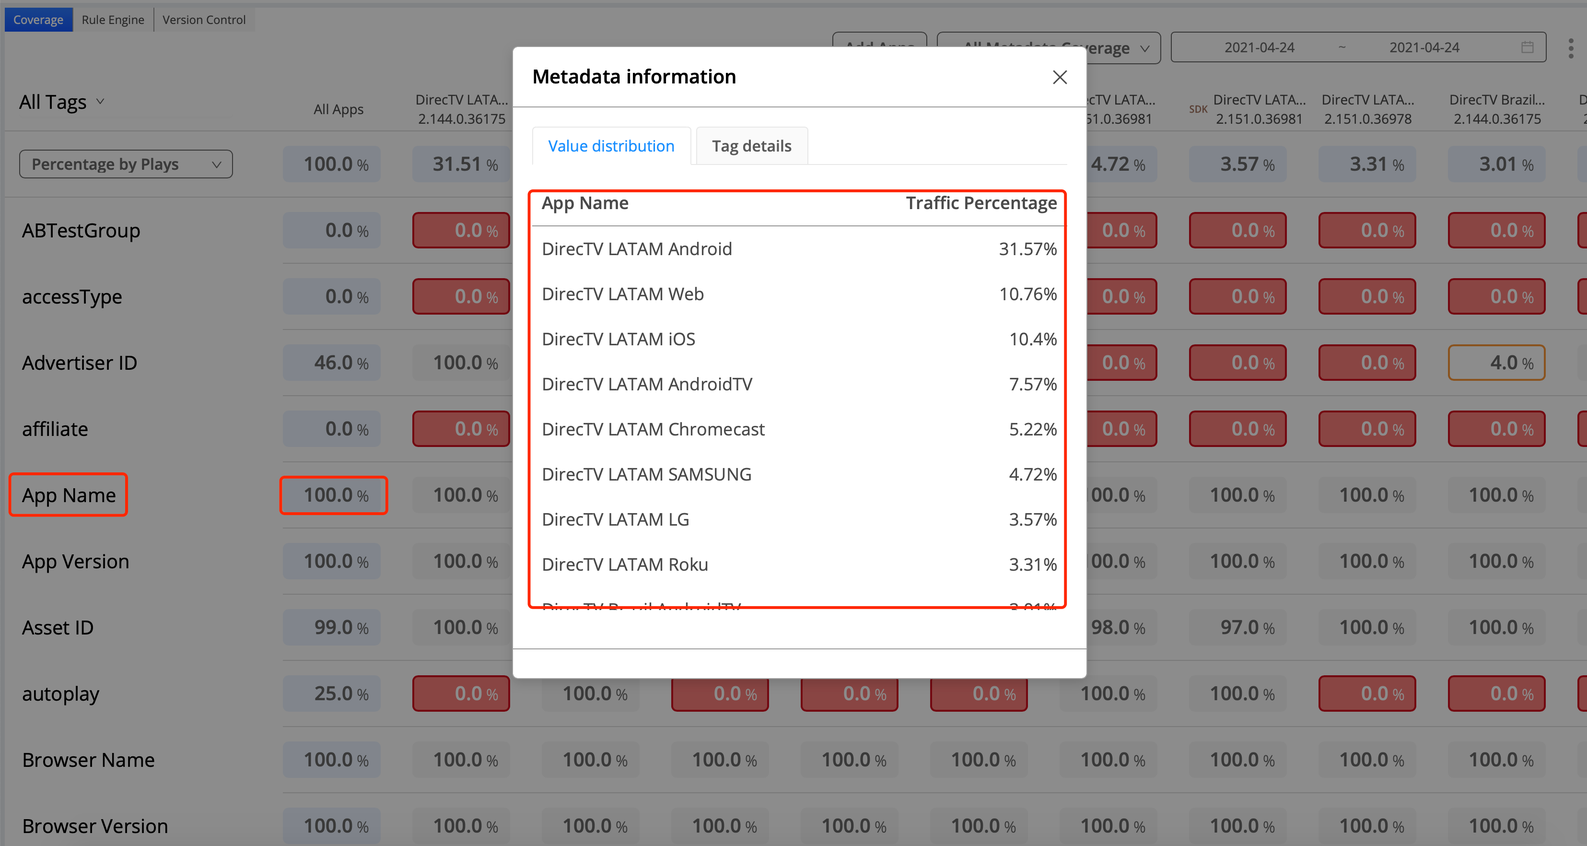Viewport: 1587px width, 846px height.
Task: Open the Tag details tab
Action: [x=752, y=146]
